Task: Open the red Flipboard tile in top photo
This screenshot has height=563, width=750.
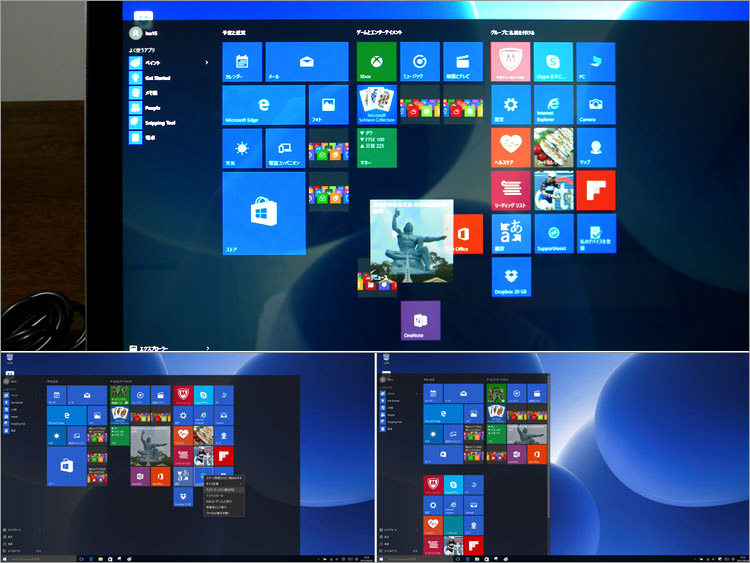Action: [596, 190]
